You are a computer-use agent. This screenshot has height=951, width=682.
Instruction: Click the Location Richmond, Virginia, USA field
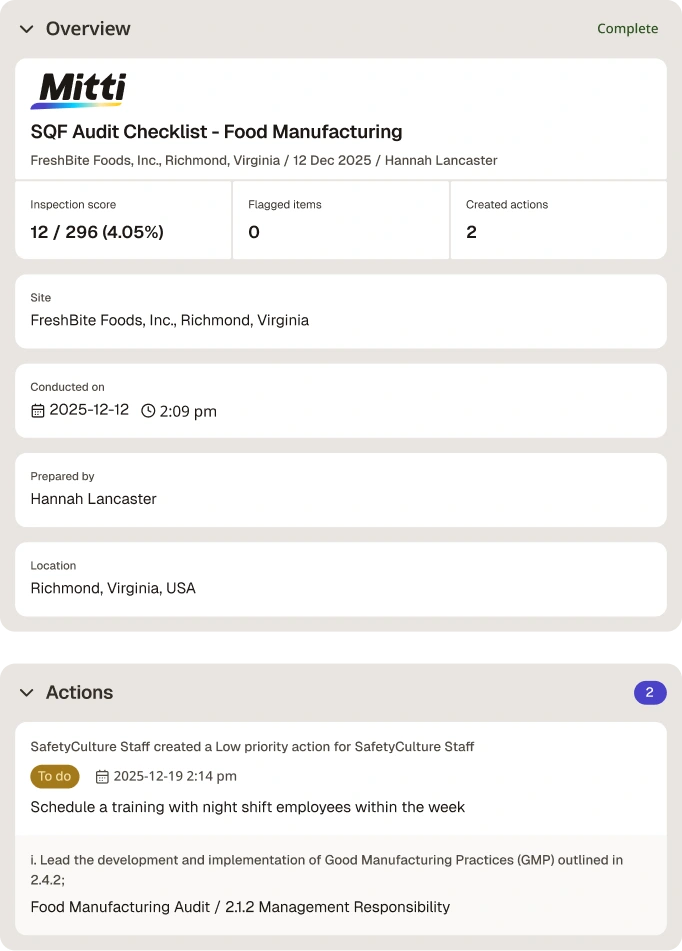(x=340, y=579)
